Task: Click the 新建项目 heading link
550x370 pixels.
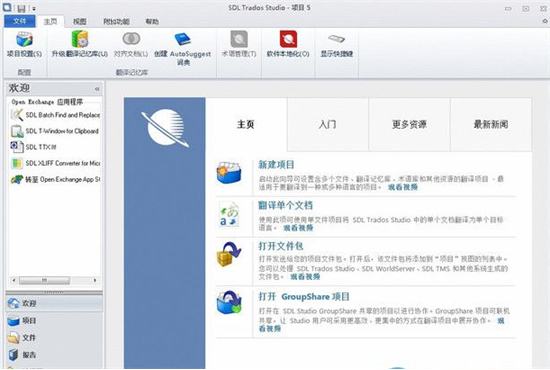Action: tap(276, 164)
